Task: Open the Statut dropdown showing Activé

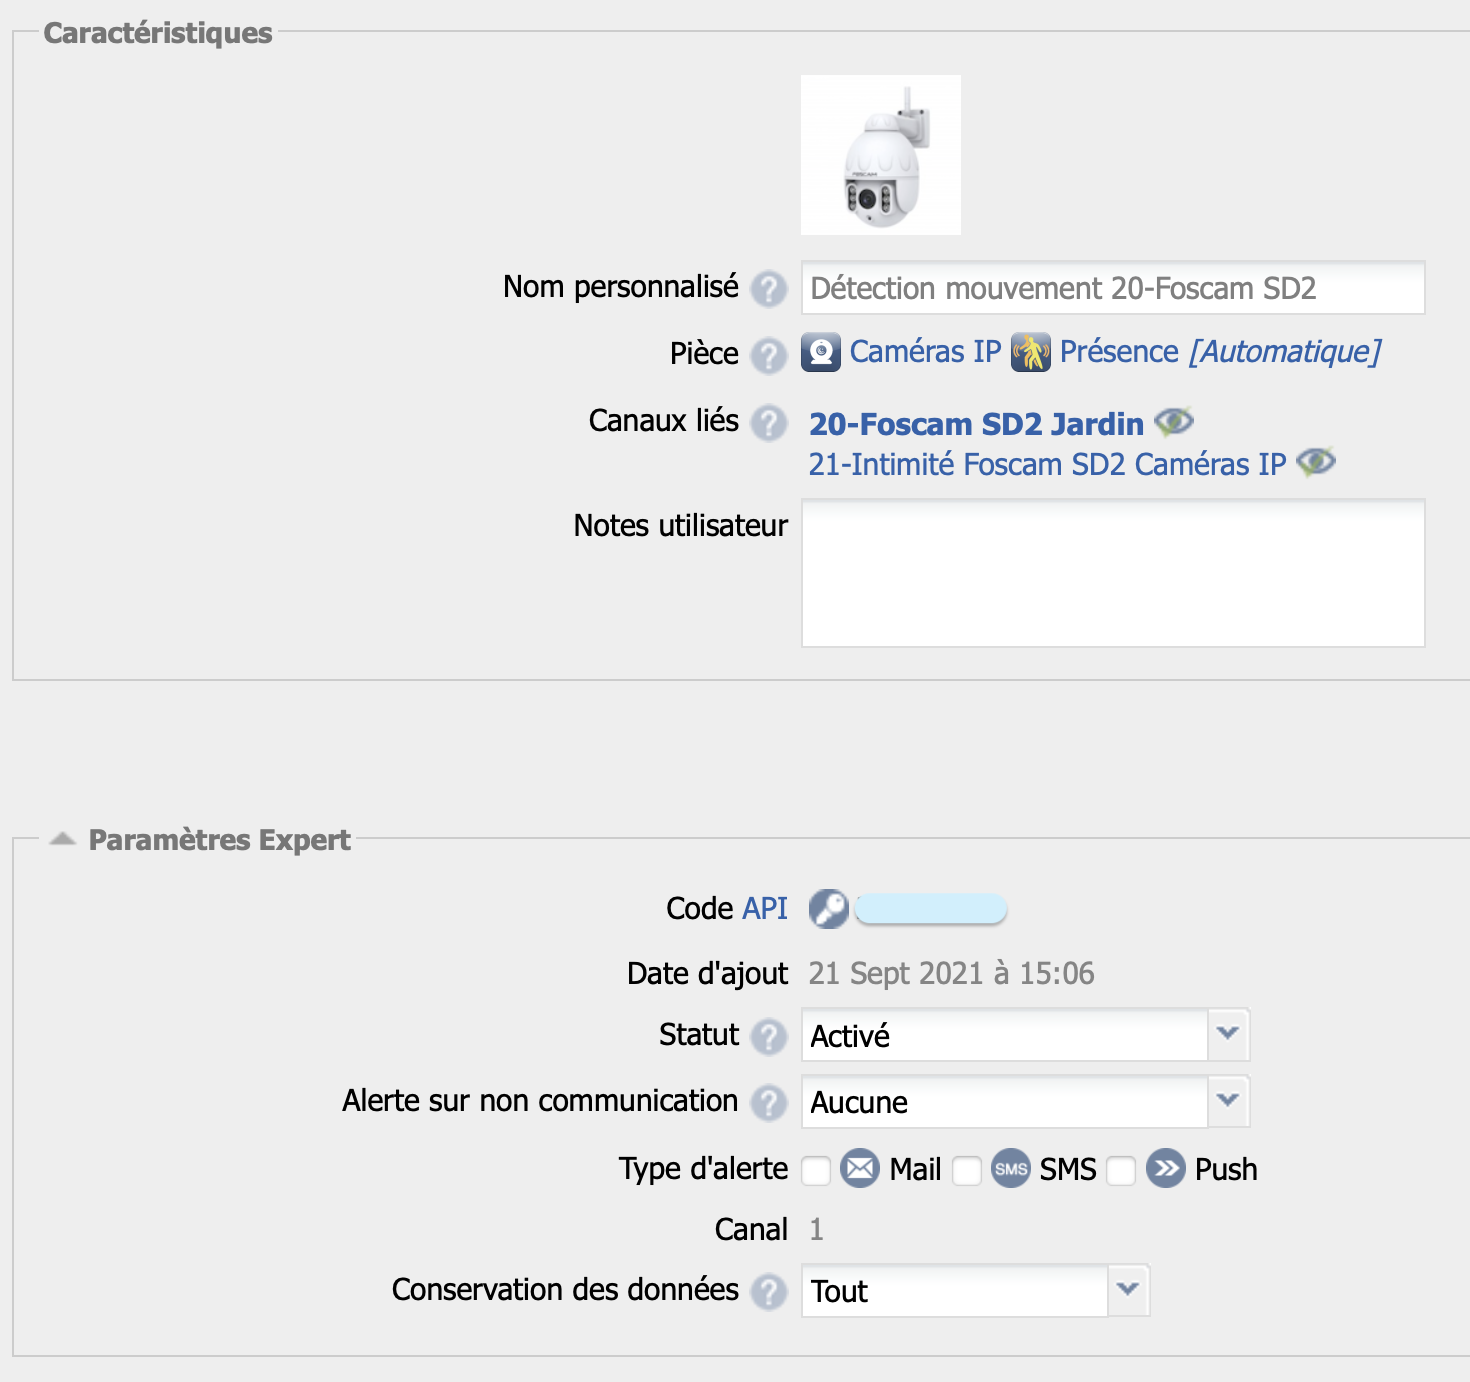Action: click(x=1025, y=1035)
